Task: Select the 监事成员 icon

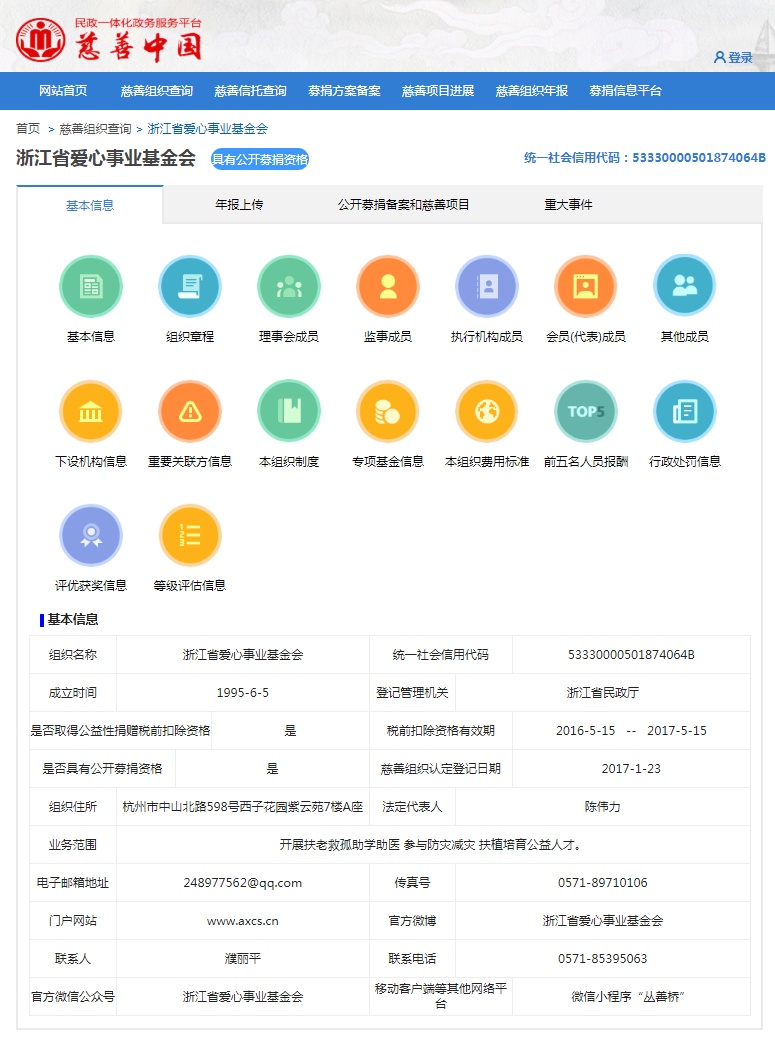Action: (x=388, y=287)
